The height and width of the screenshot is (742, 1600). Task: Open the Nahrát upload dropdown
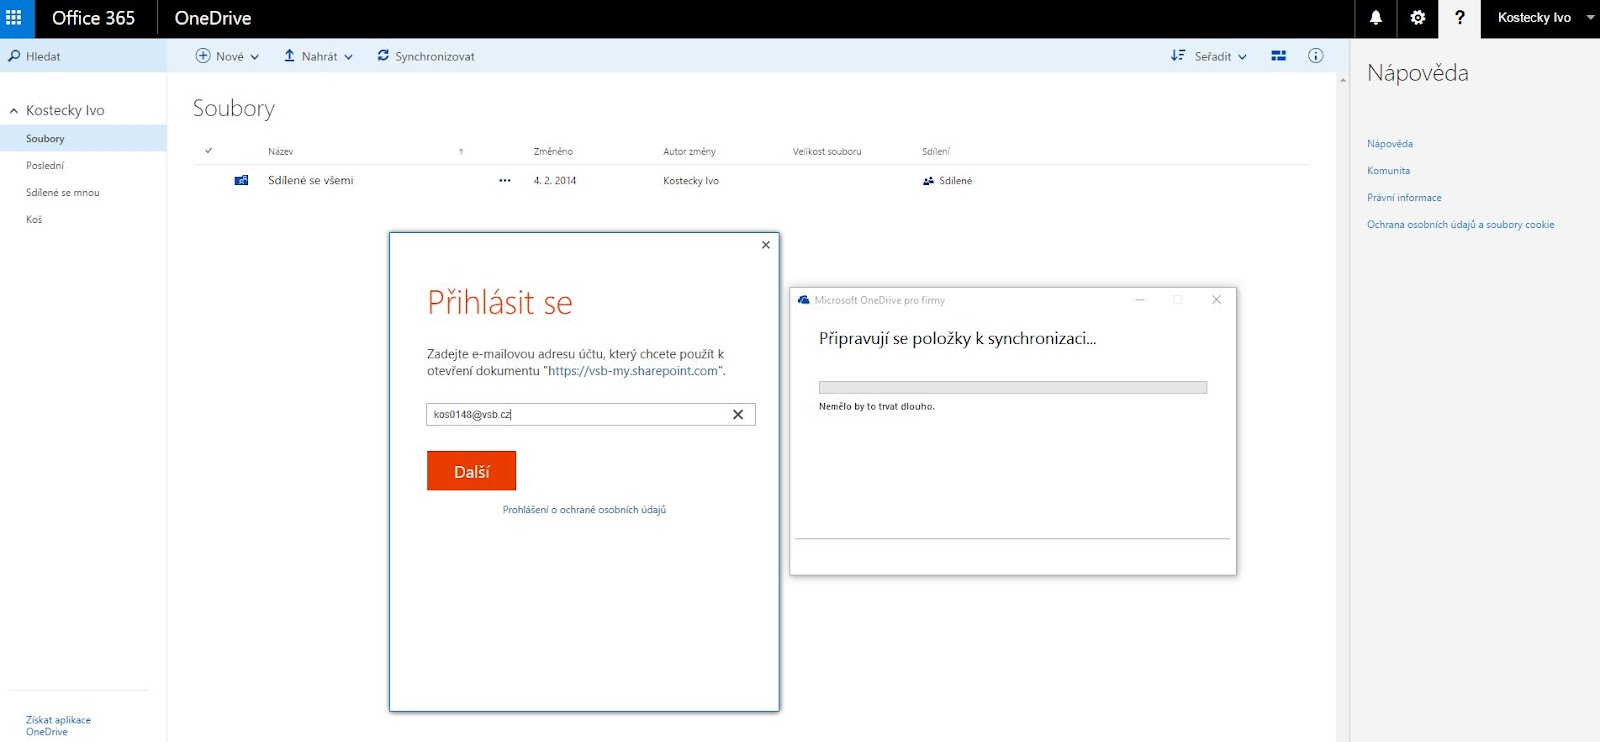tap(318, 56)
